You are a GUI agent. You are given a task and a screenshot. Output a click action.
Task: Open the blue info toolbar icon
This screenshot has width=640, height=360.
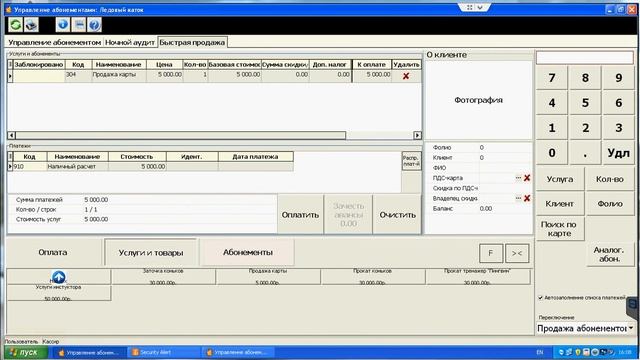tap(62, 25)
